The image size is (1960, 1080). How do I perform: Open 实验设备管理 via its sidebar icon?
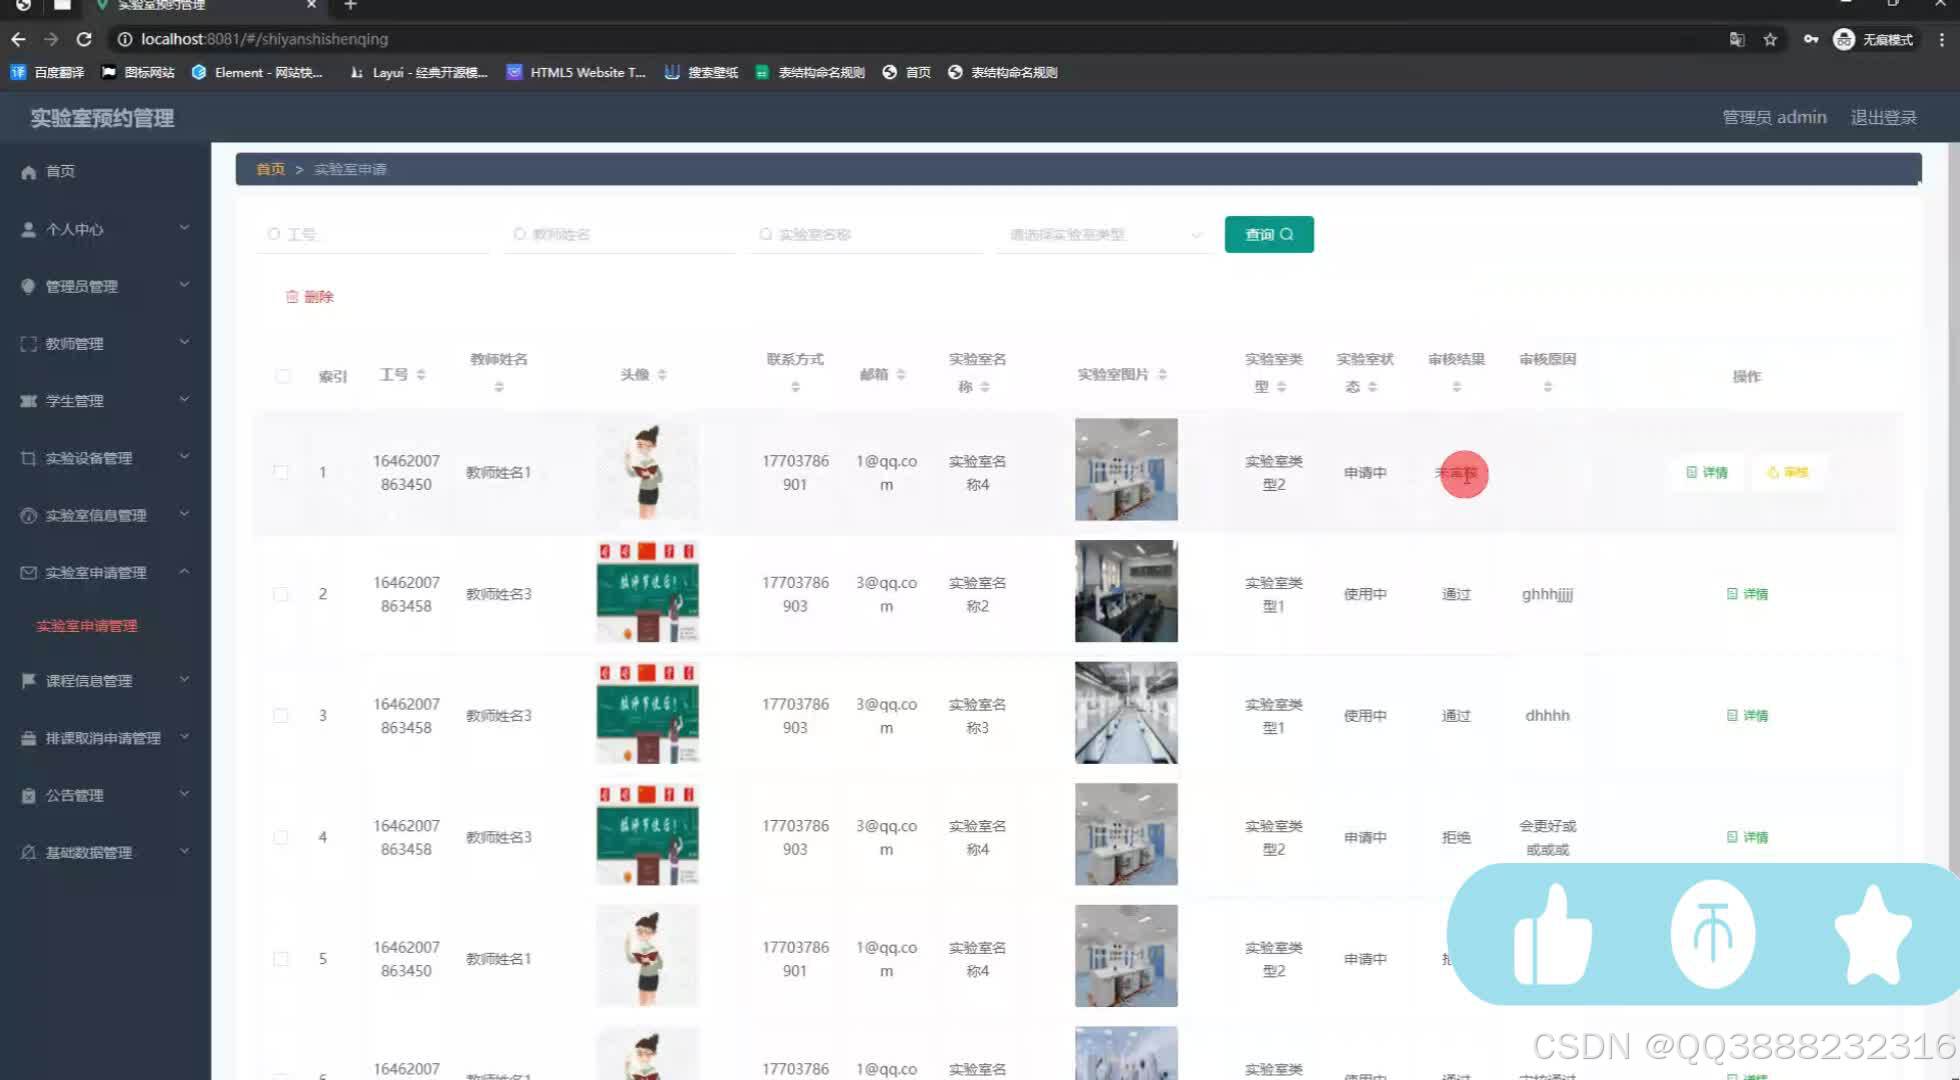pos(27,457)
